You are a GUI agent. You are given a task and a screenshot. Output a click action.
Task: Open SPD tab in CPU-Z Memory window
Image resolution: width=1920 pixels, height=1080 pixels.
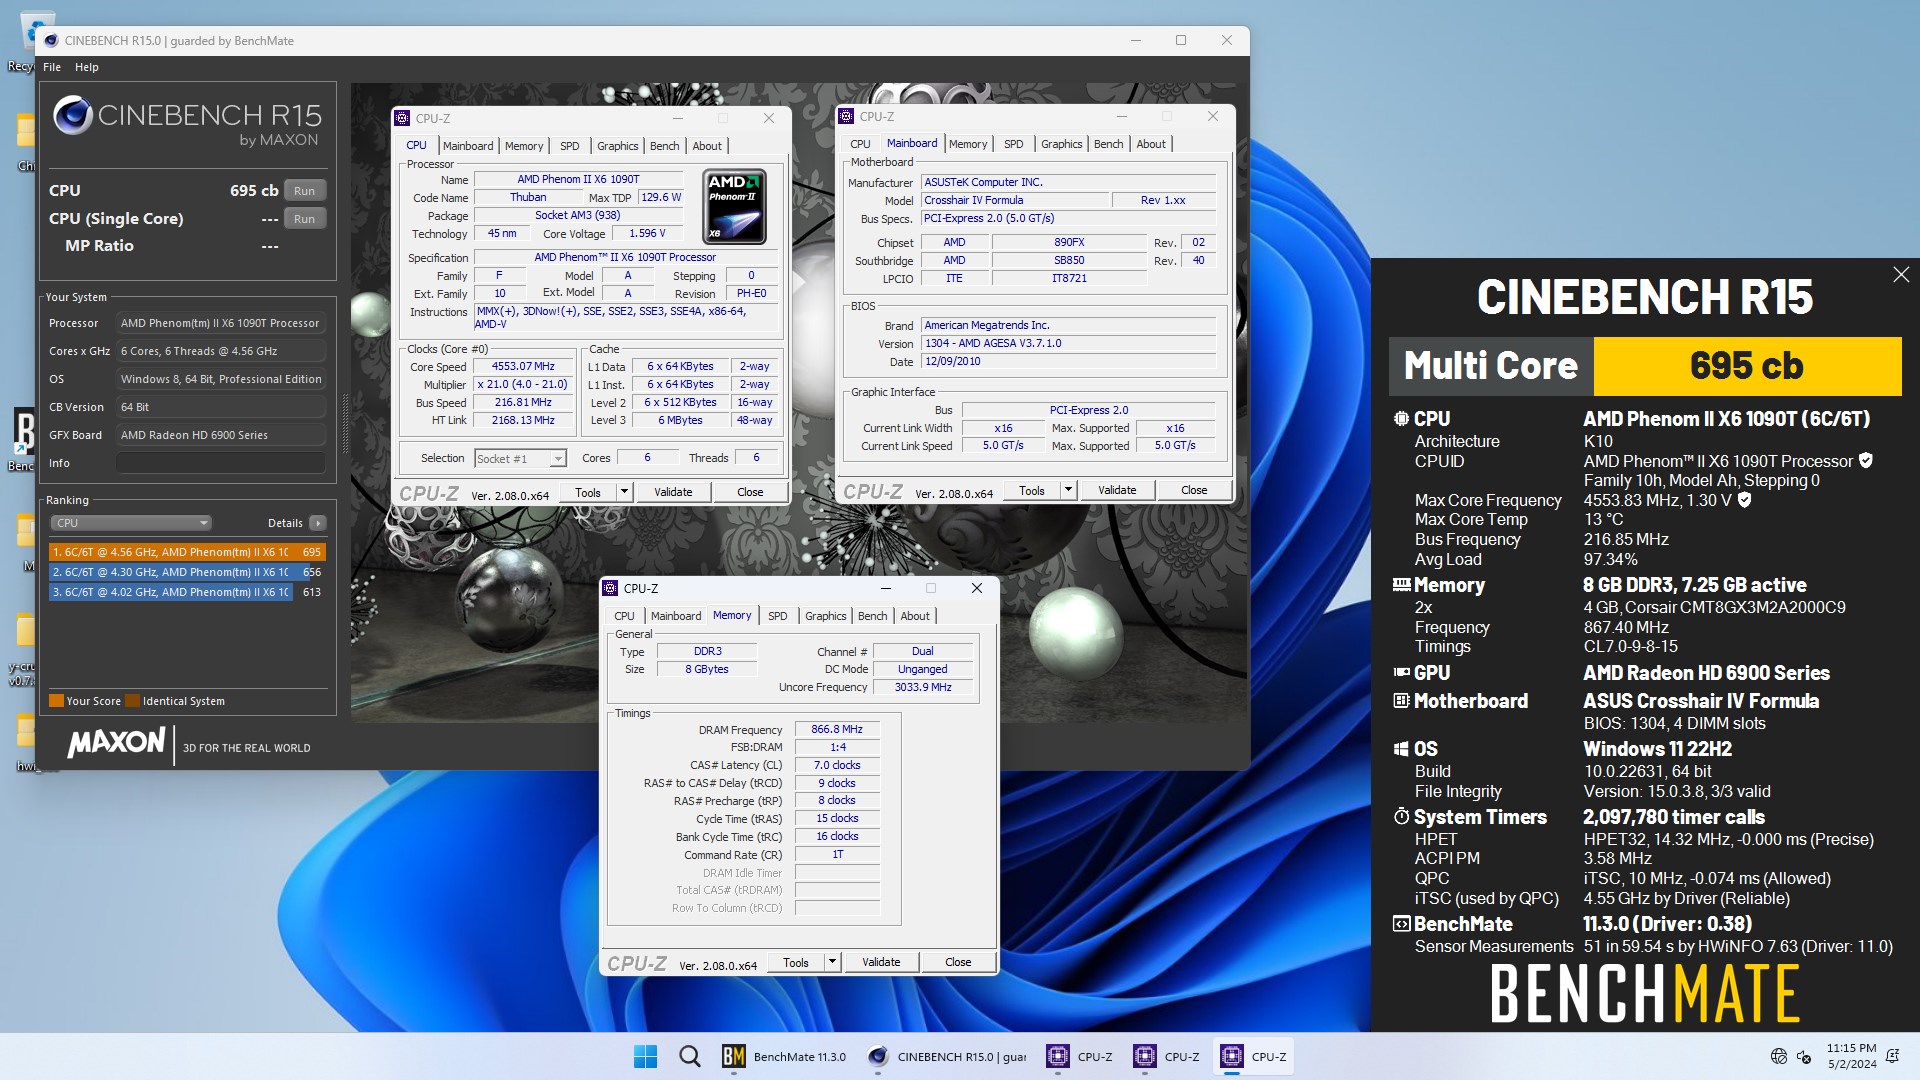(778, 616)
